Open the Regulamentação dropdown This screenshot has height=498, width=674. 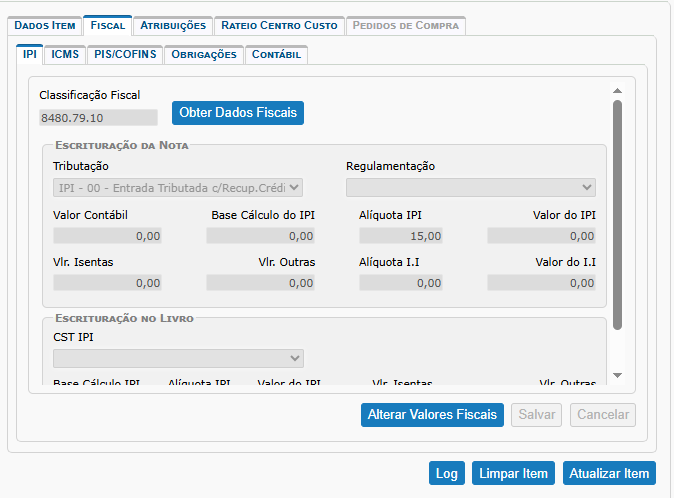tap(470, 188)
